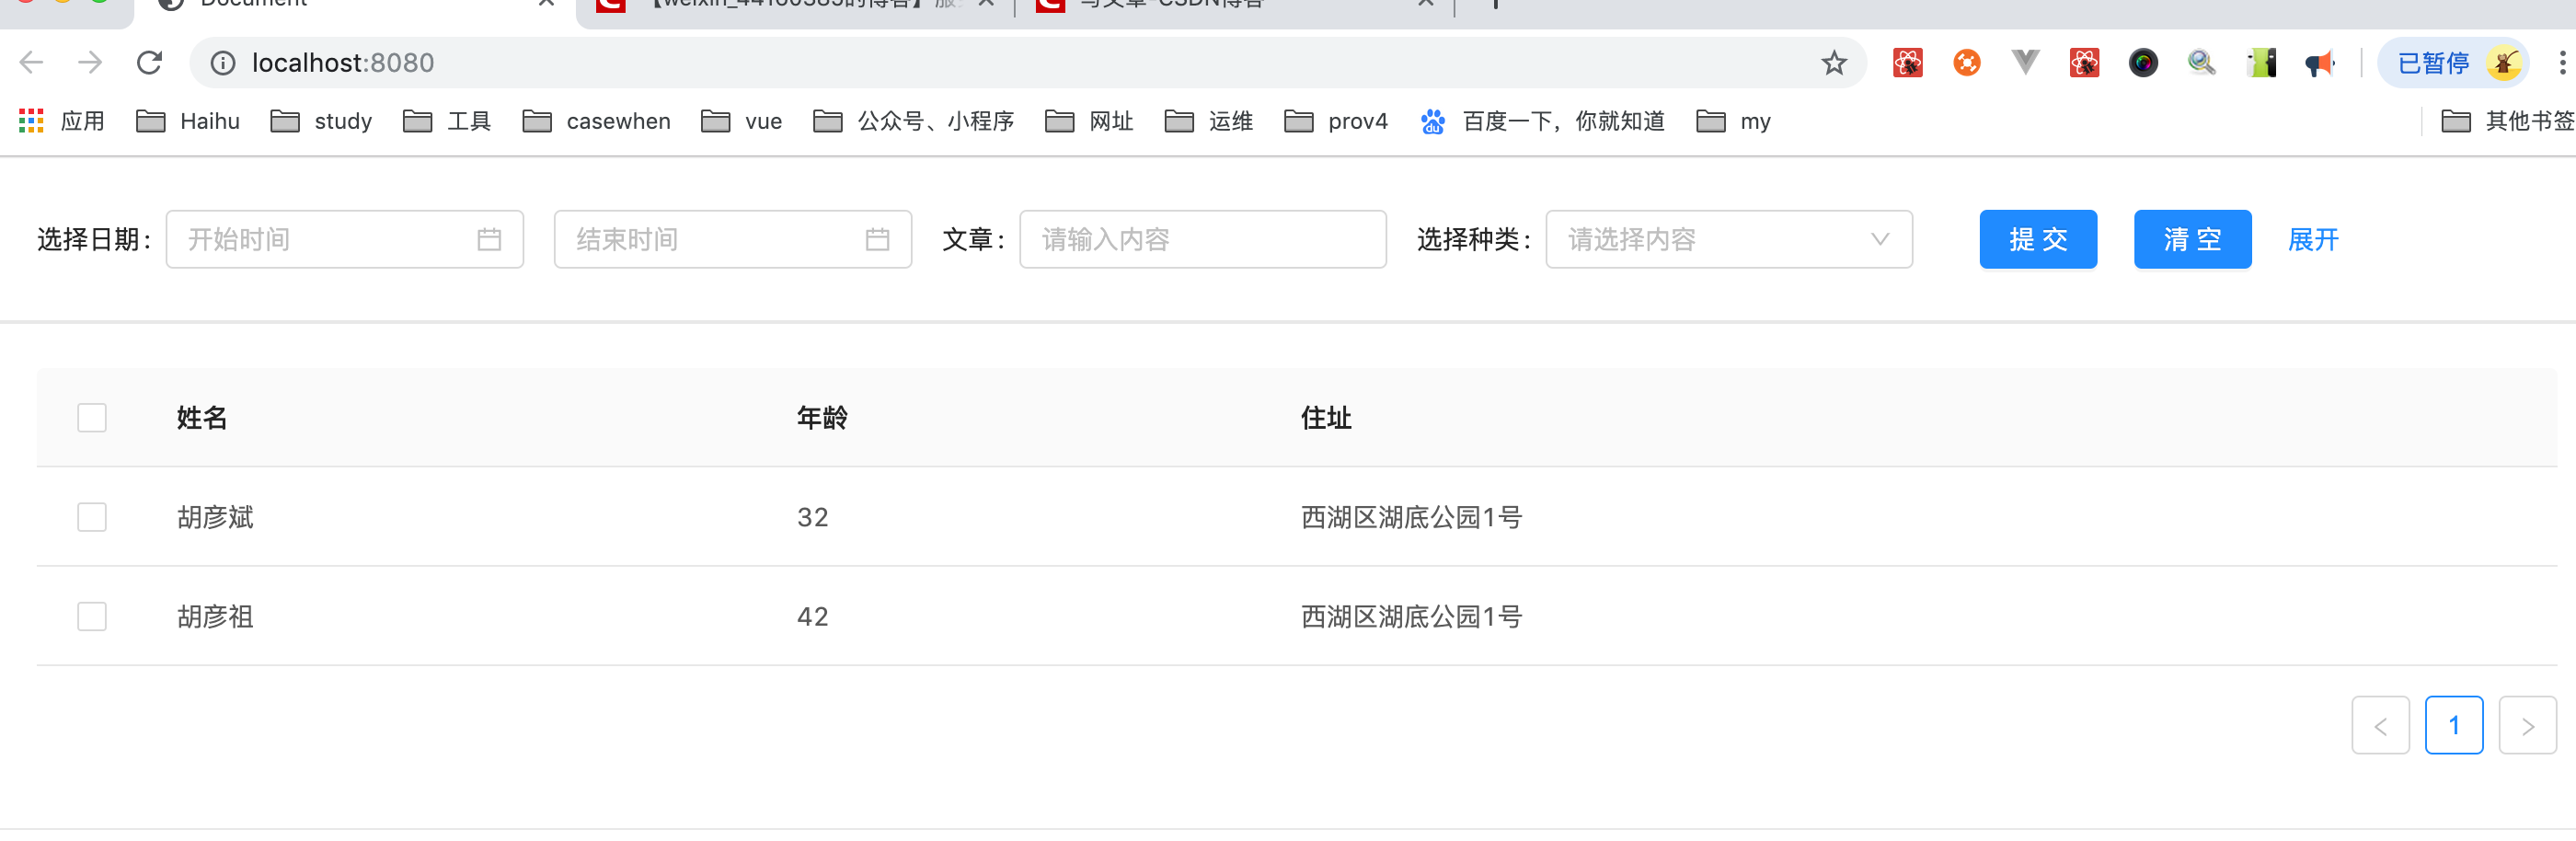The image size is (2576, 841).
Task: Click the 提交 button
Action: 2038,239
